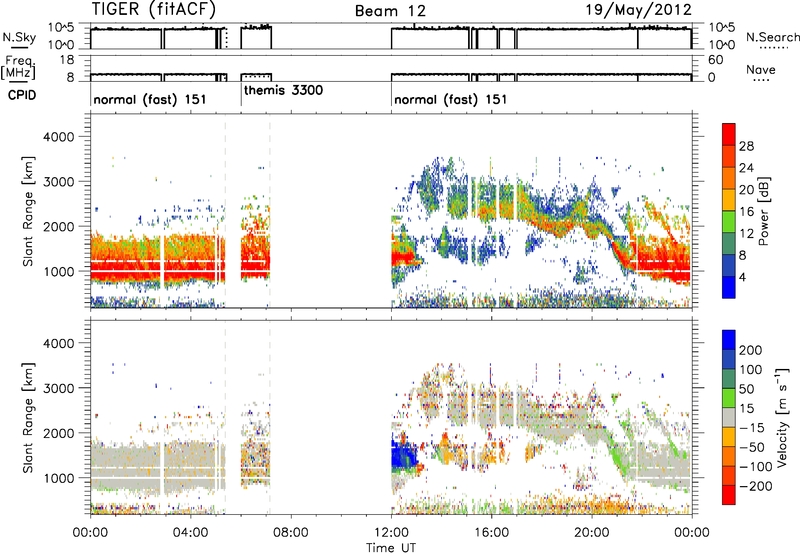
Task: Click the 50 tick on velocity colorbar
Action: (747, 389)
